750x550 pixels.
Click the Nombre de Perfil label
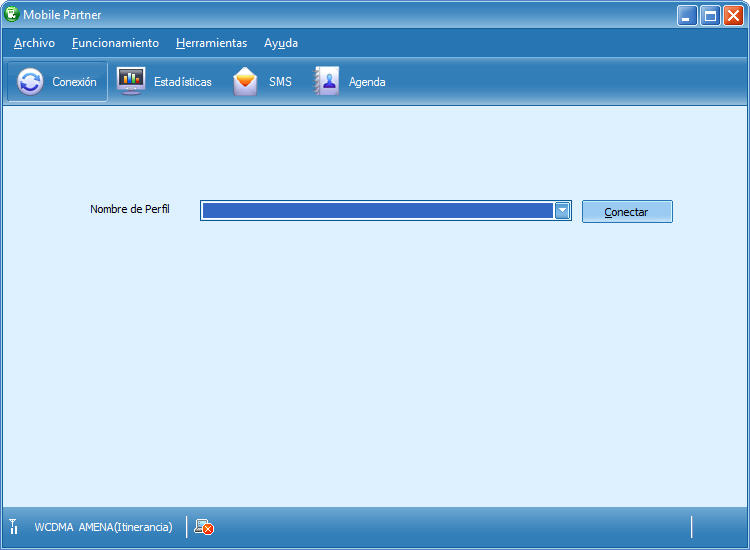[x=130, y=209]
